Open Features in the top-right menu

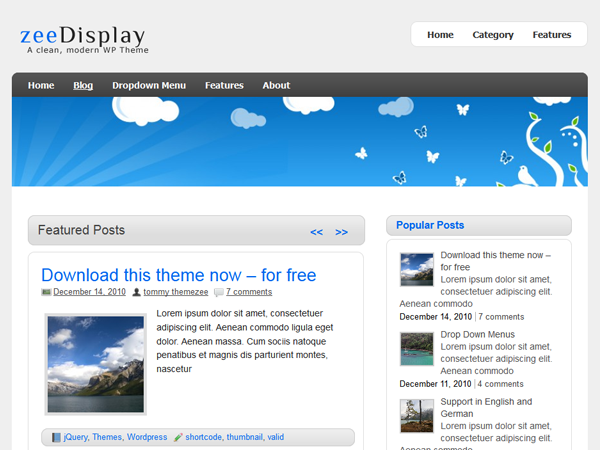tap(552, 35)
